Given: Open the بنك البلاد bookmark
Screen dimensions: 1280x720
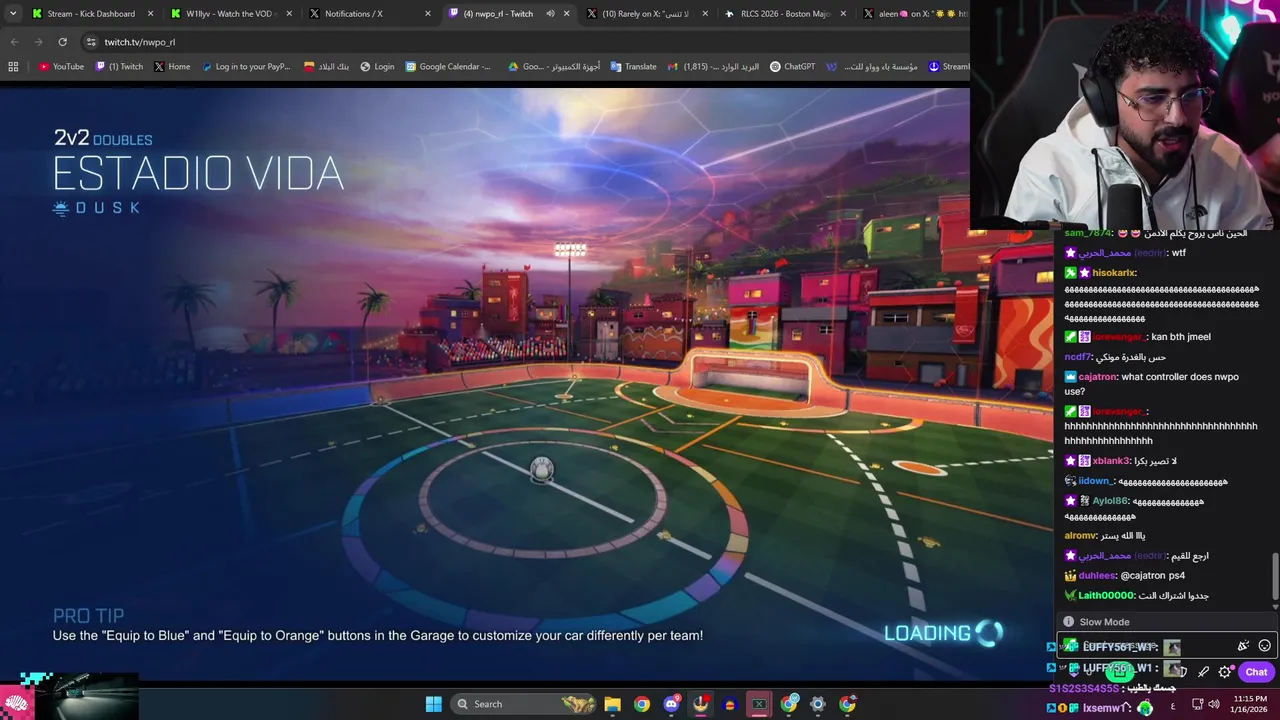Looking at the screenshot, I should click(x=326, y=67).
